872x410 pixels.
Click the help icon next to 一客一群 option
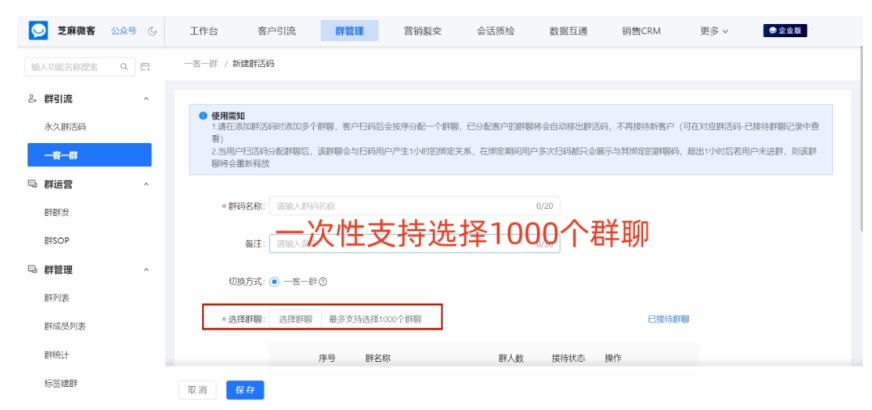pos(323,281)
